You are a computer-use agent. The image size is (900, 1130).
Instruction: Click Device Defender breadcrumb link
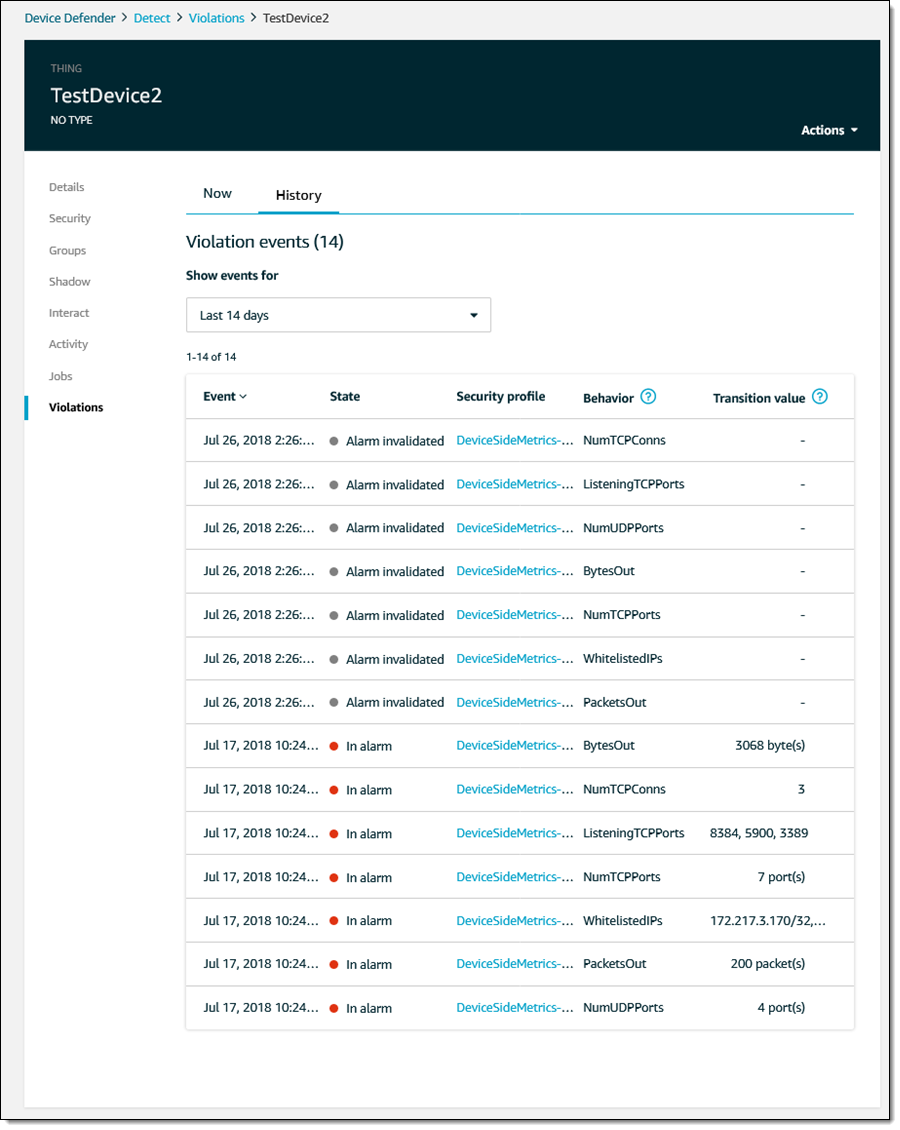pyautogui.click(x=70, y=18)
